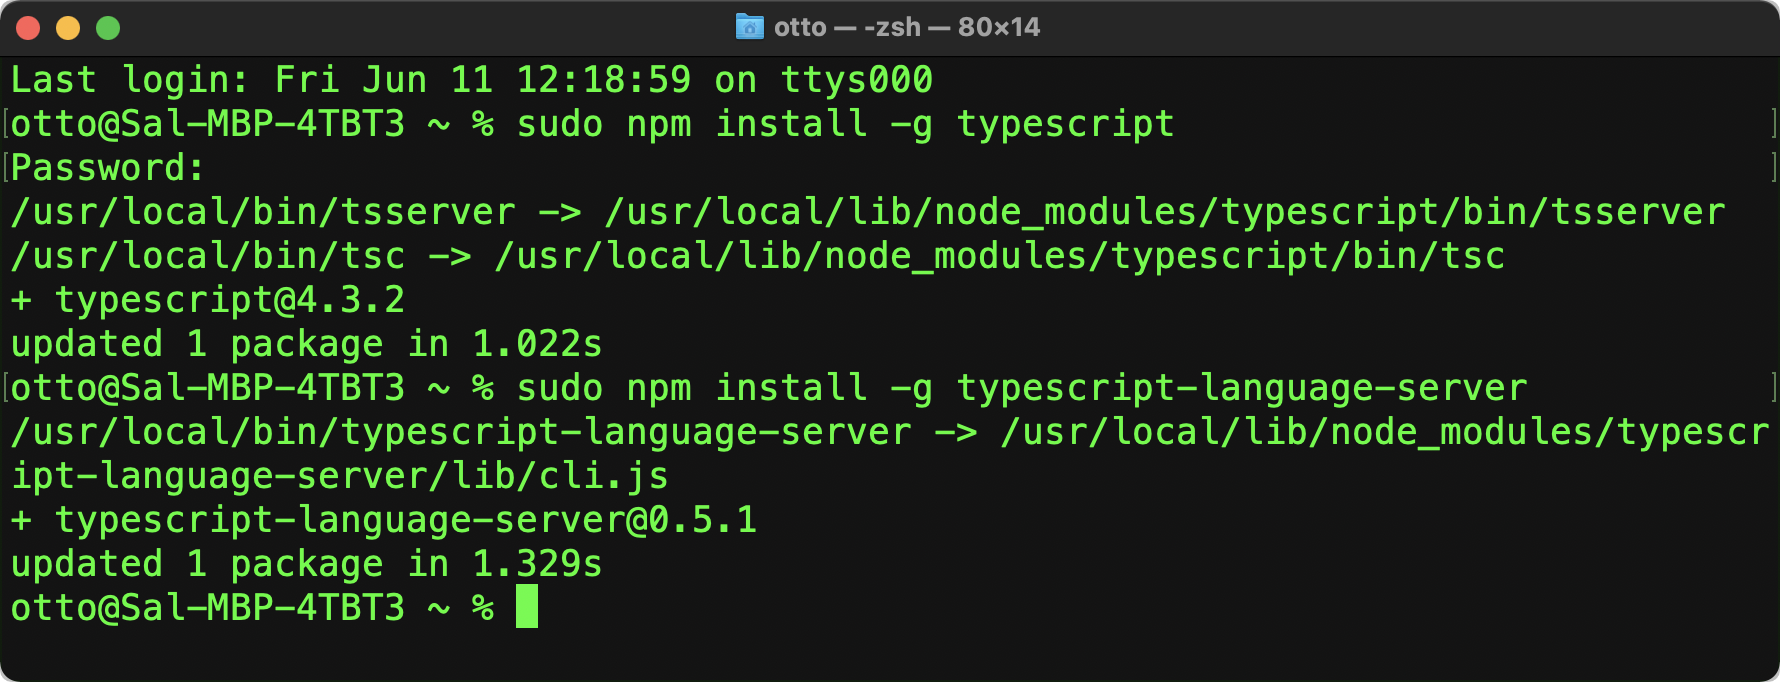Minimize the terminal with the yellow button
The image size is (1780, 682).
(x=68, y=28)
